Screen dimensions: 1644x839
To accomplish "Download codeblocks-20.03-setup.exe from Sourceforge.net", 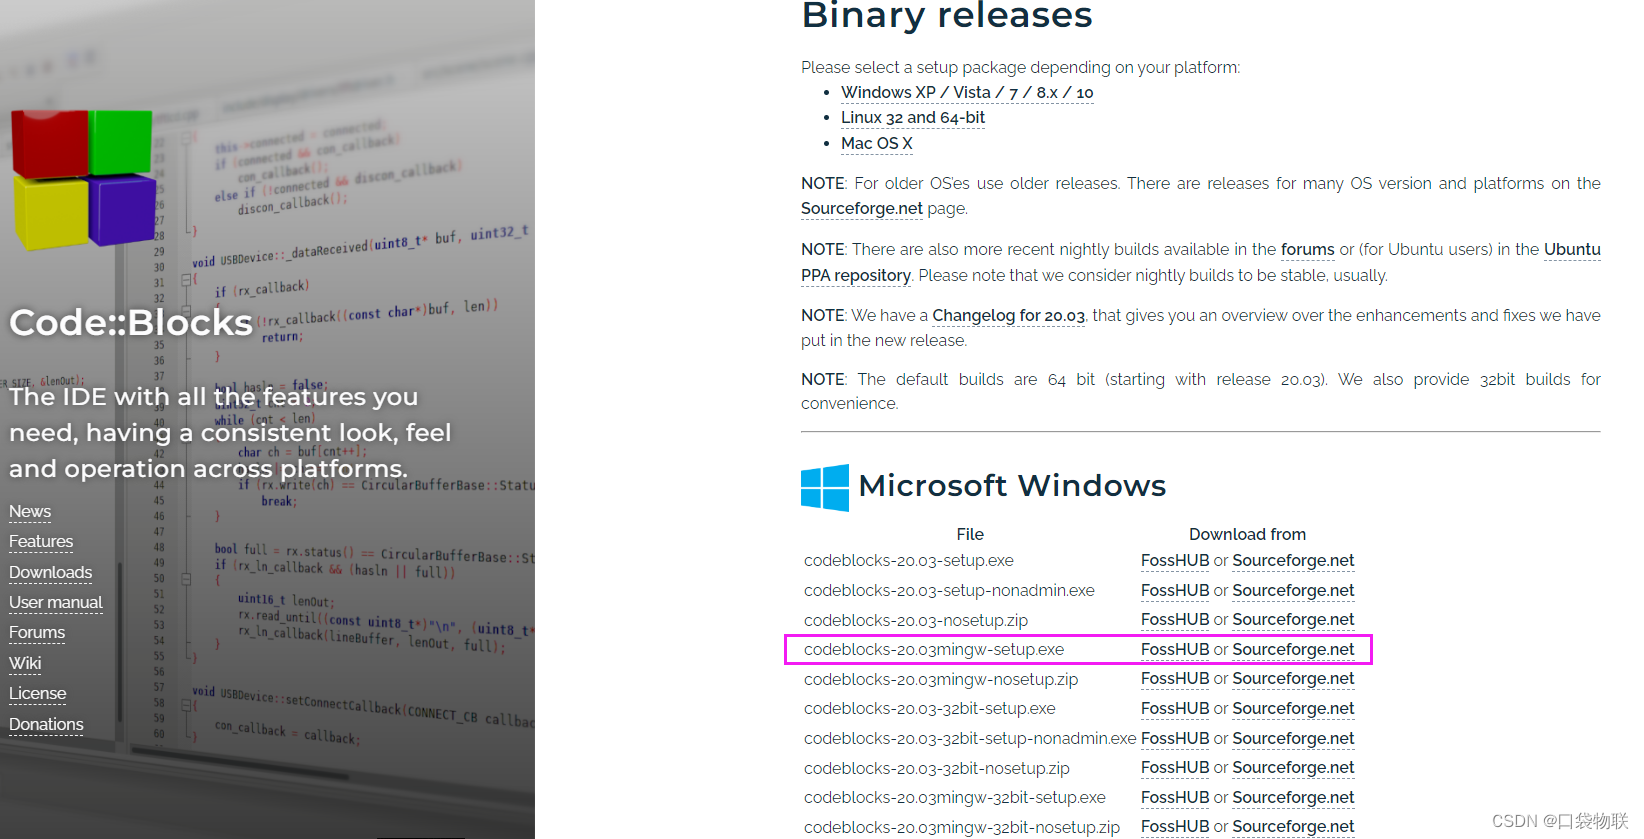I will click(1293, 561).
